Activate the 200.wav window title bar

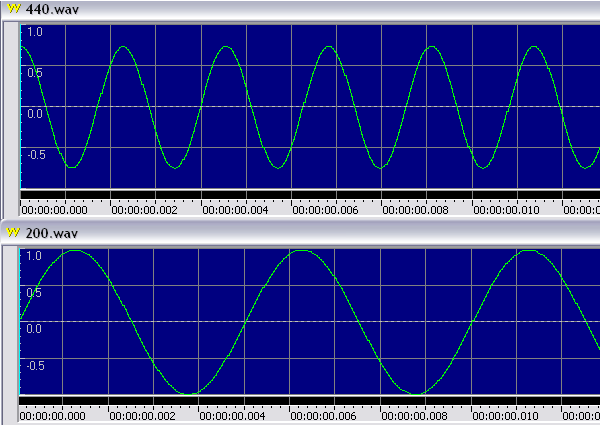(x=300, y=233)
